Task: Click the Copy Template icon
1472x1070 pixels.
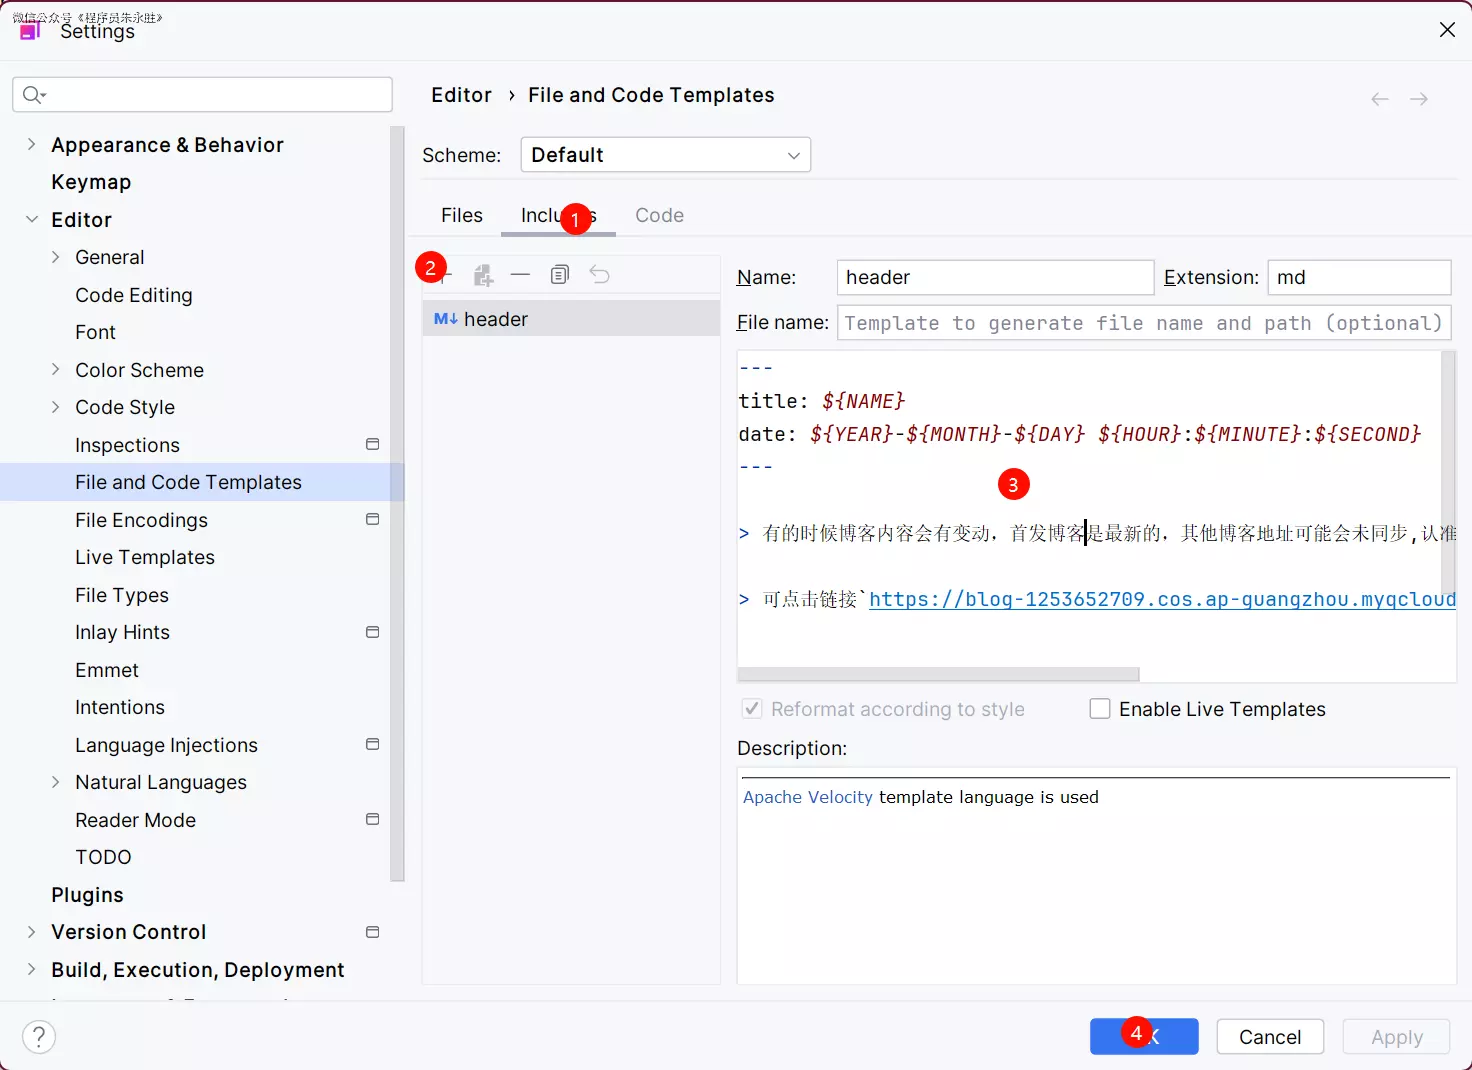Action: click(x=560, y=274)
